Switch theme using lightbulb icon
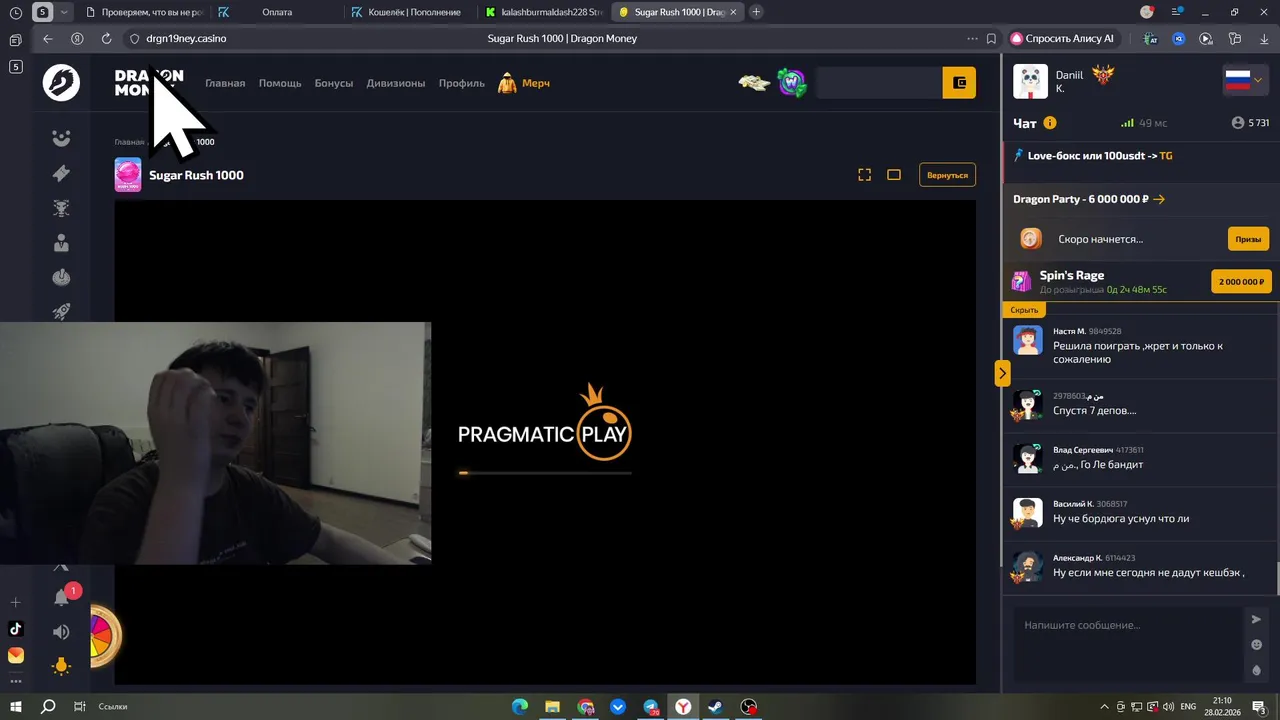This screenshot has width=1280, height=720. [61, 666]
